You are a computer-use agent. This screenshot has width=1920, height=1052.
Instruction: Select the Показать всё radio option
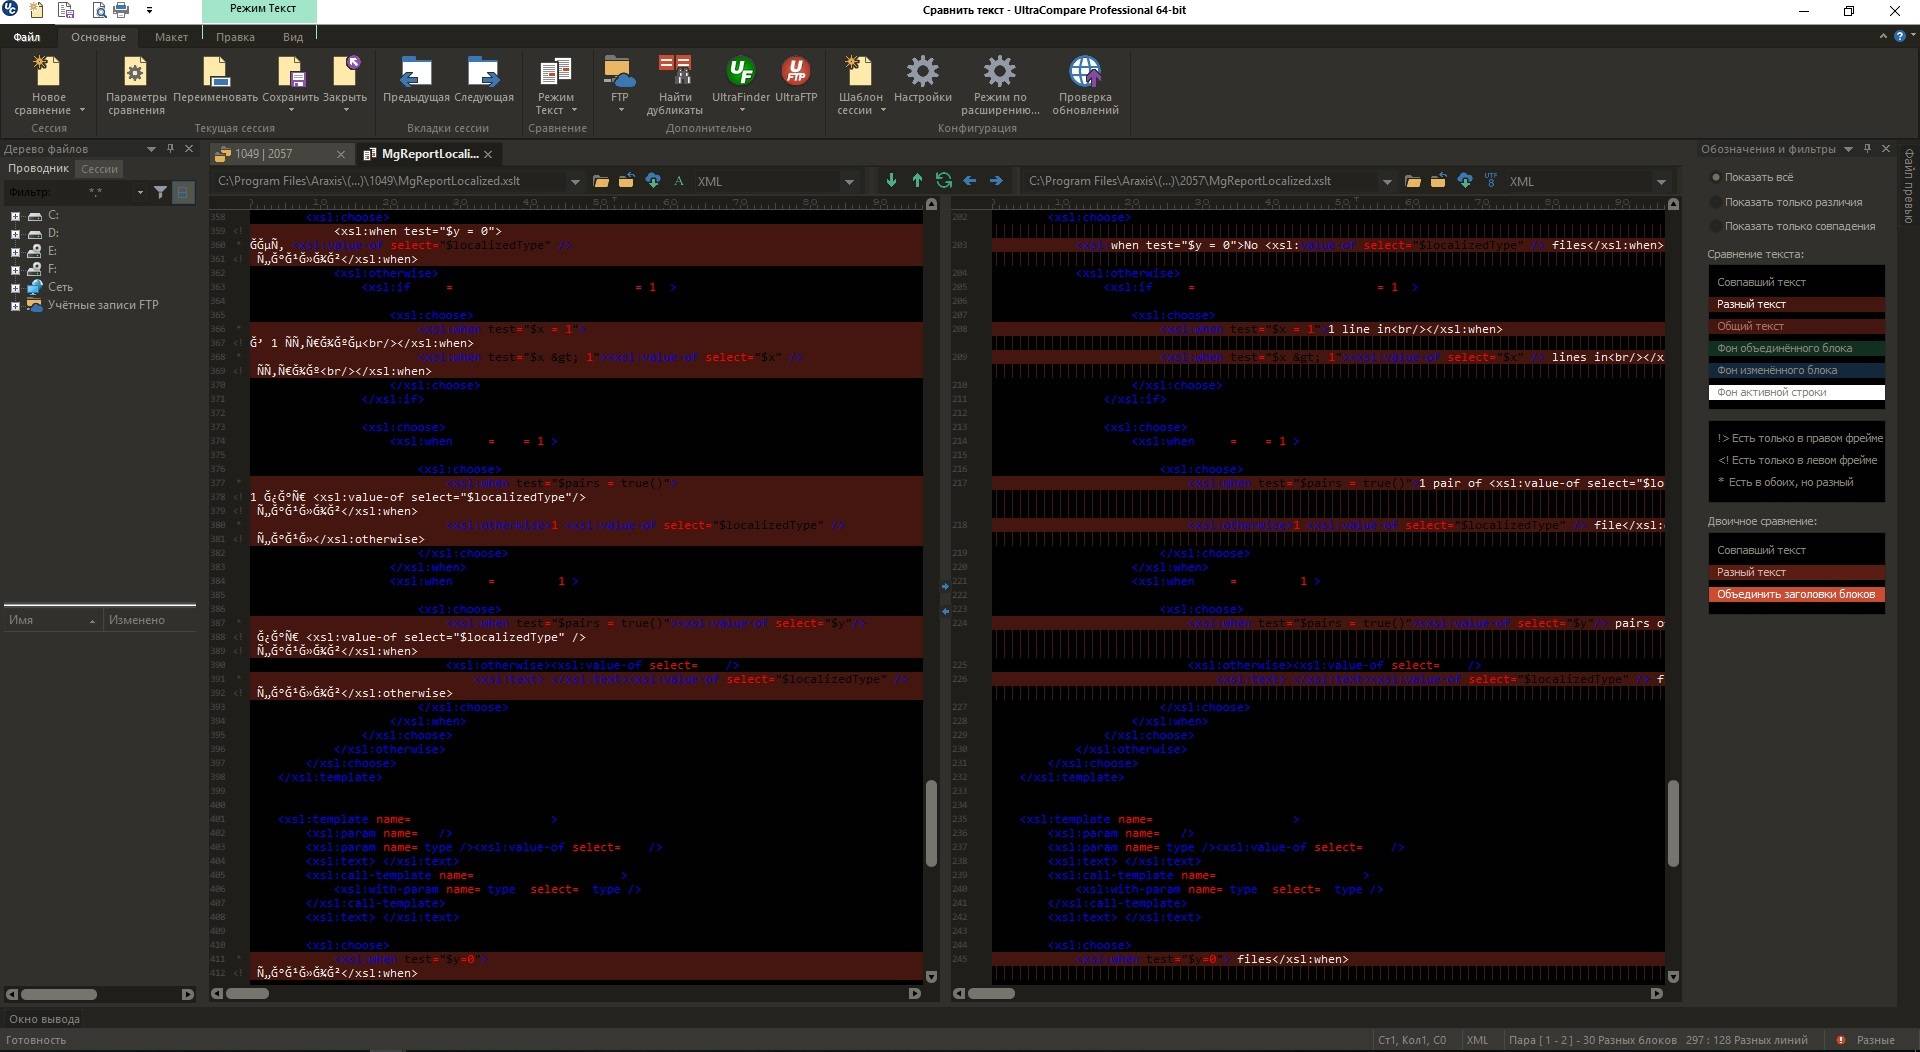coord(1716,178)
